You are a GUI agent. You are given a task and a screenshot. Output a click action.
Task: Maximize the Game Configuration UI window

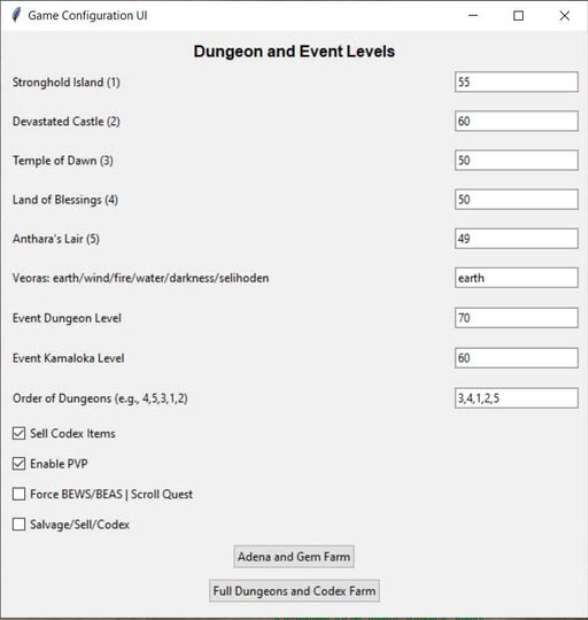click(x=518, y=15)
